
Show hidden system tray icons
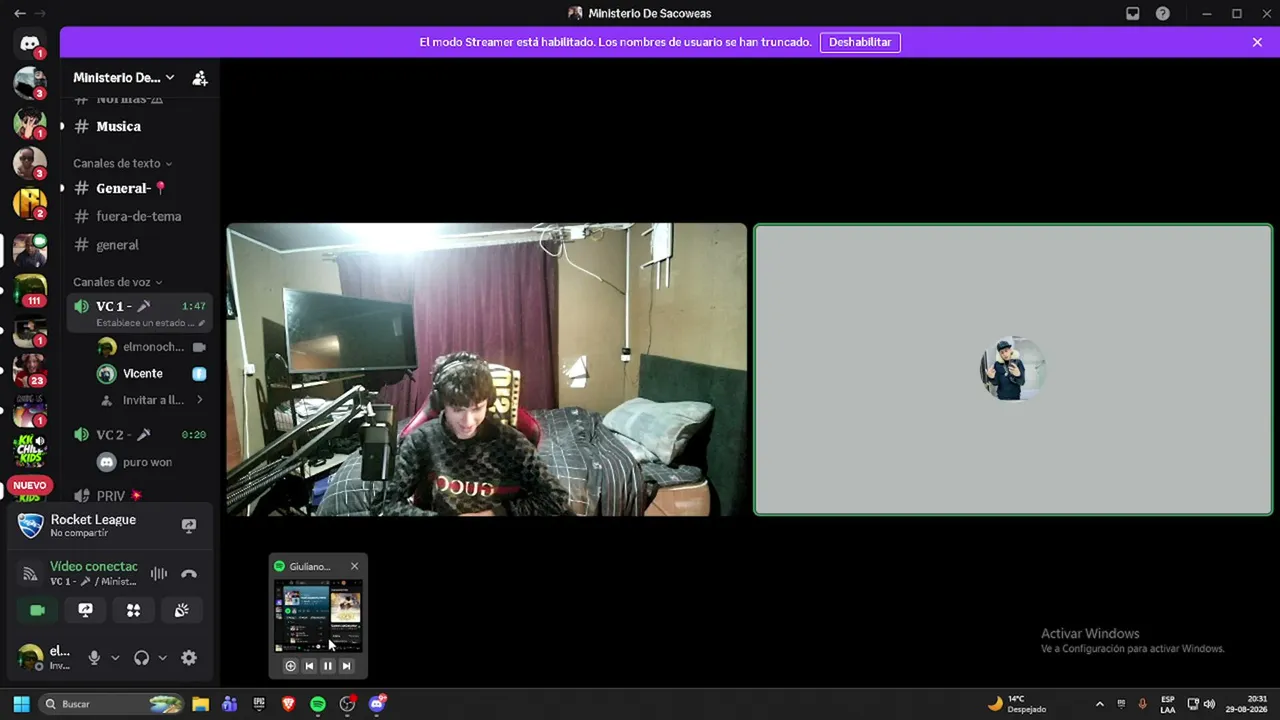[x=1100, y=704]
